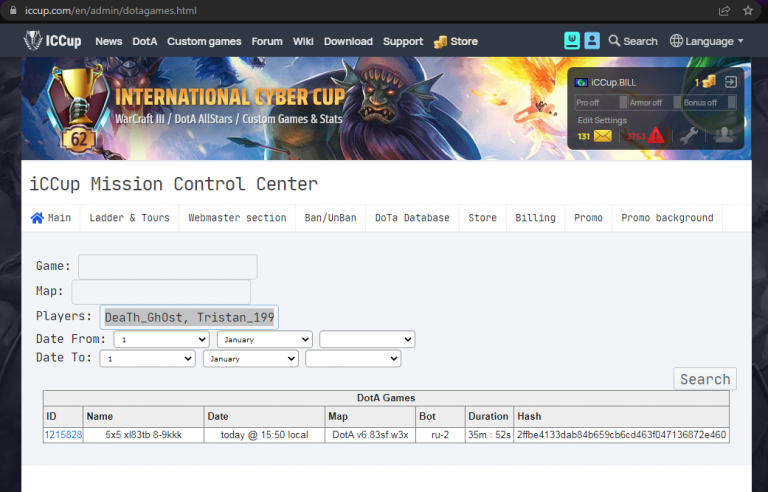This screenshot has width=768, height=492.
Task: Switch to DoTa Database tab
Action: [412, 218]
